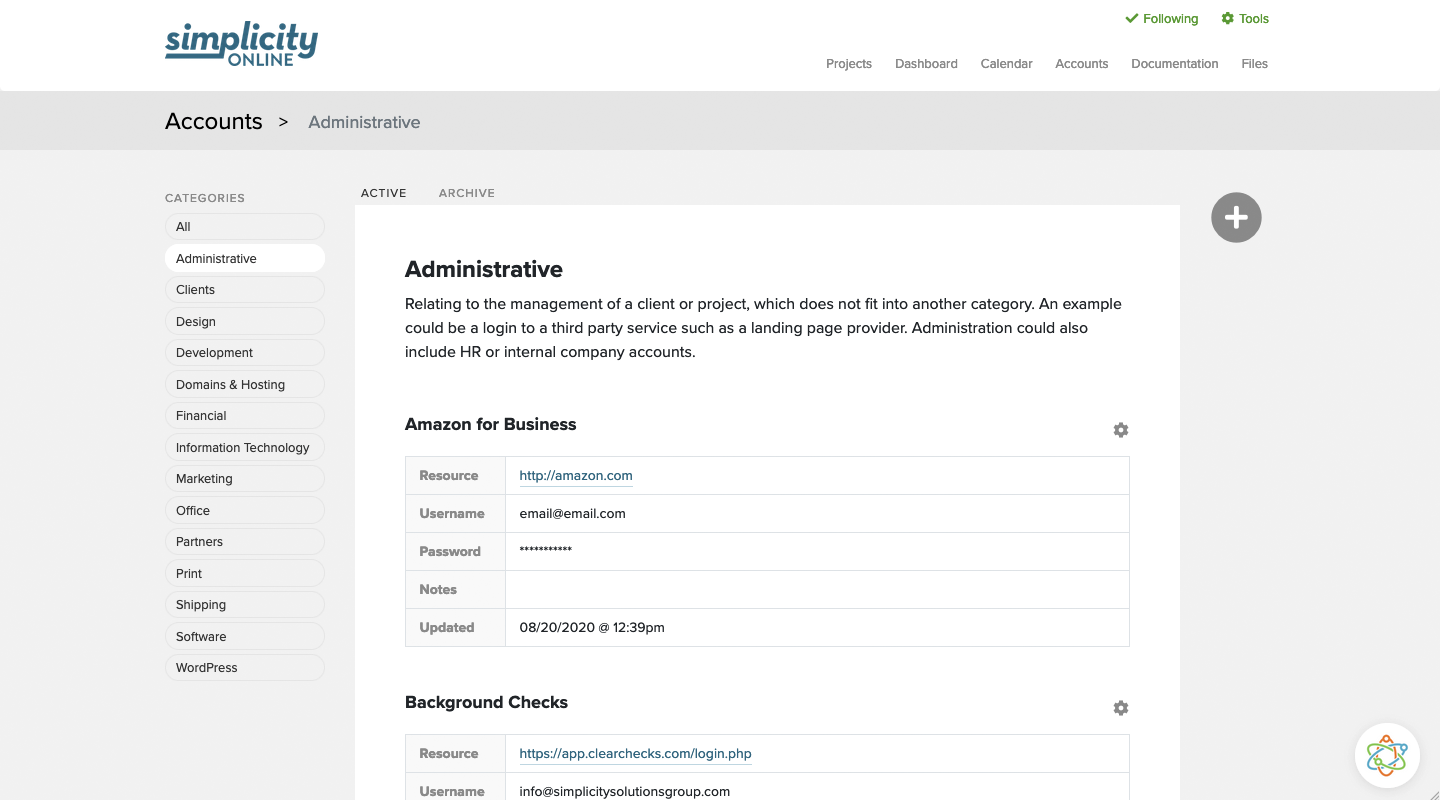Click the Administrative breadcrumb text
Viewport: 1440px width, 800px height.
pos(364,122)
